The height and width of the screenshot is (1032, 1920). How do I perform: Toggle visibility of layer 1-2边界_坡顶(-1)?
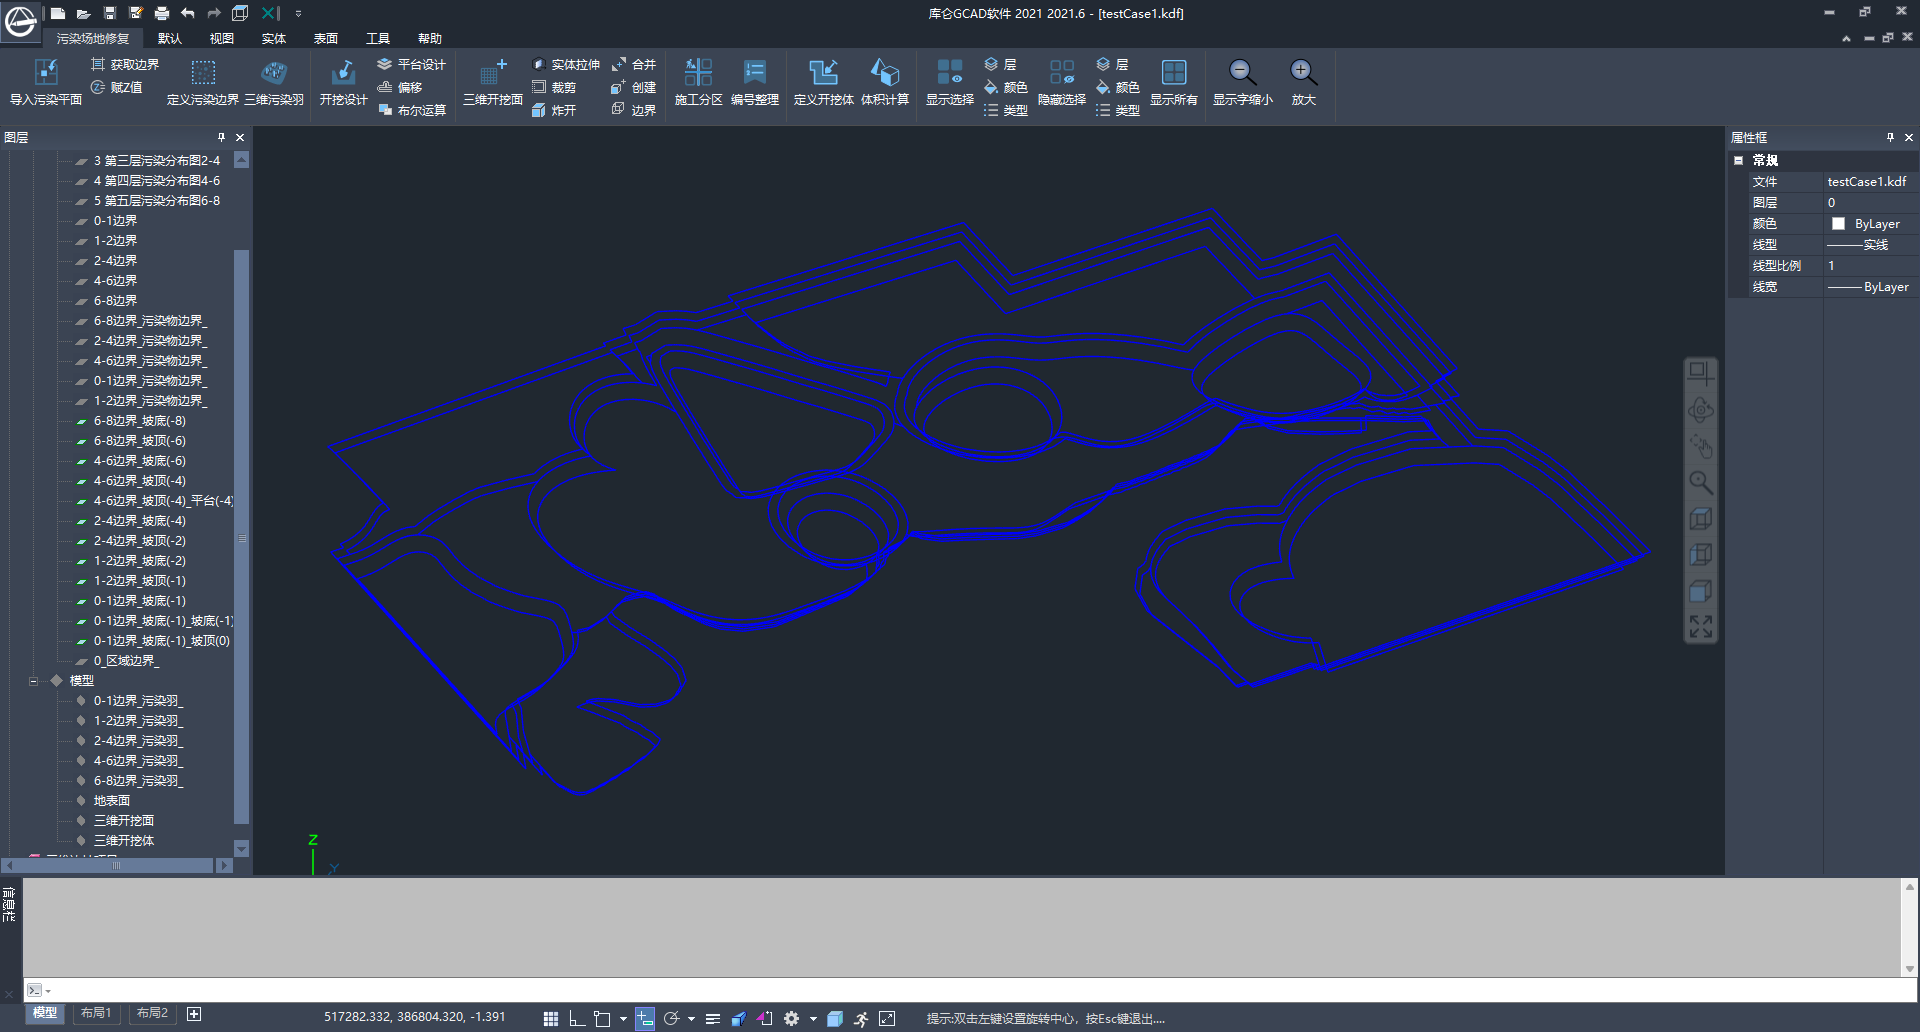(82, 581)
